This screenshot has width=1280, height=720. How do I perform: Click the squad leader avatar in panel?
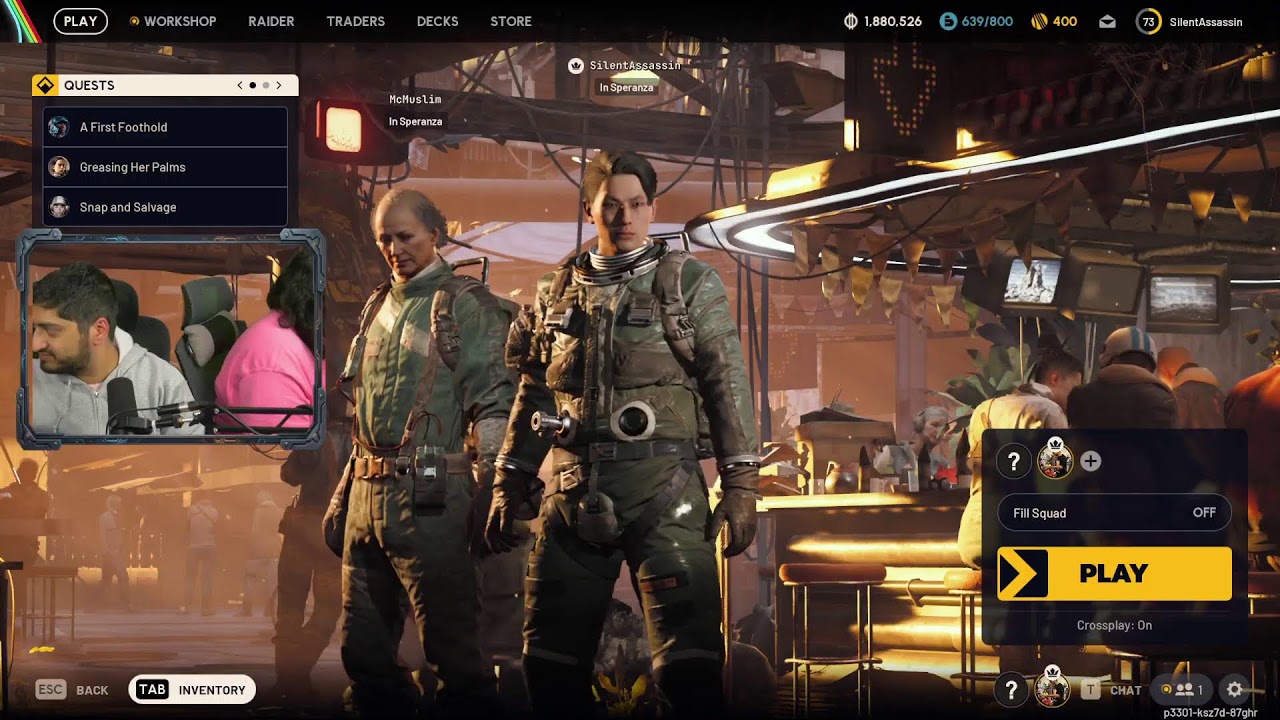point(1054,459)
